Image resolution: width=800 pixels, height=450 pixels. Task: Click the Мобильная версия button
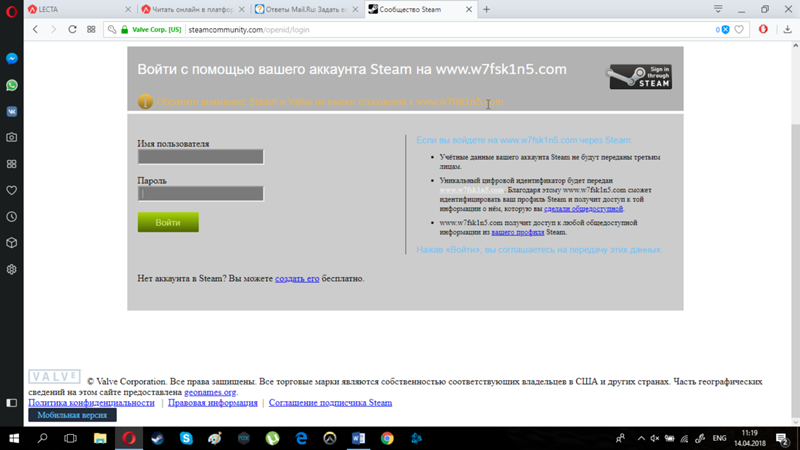[x=72, y=415]
